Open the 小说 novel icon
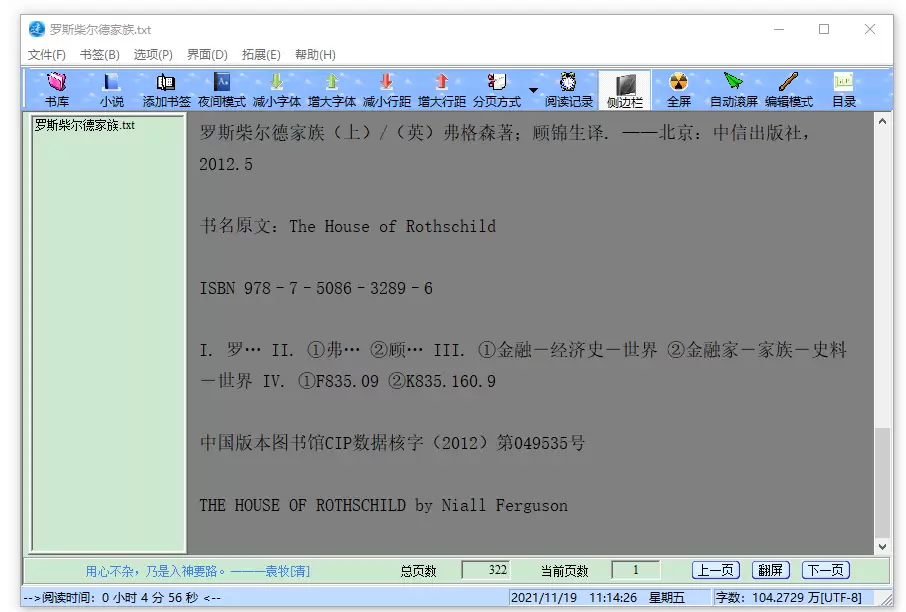The height and width of the screenshot is (612, 906). click(111, 90)
